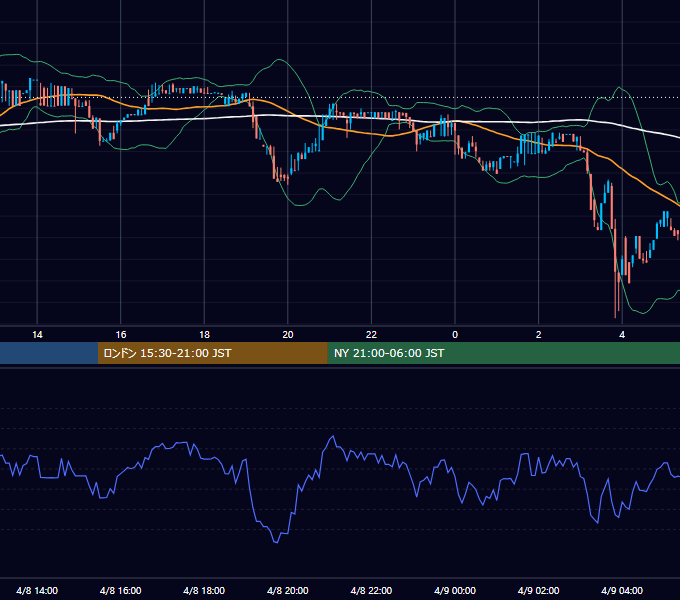Click the 4/8 16:00 time label

(x=121, y=590)
